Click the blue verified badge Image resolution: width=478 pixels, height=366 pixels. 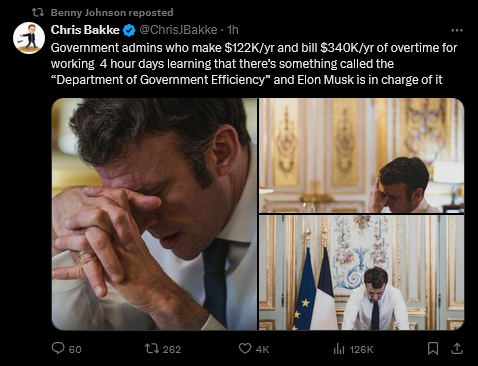129,30
